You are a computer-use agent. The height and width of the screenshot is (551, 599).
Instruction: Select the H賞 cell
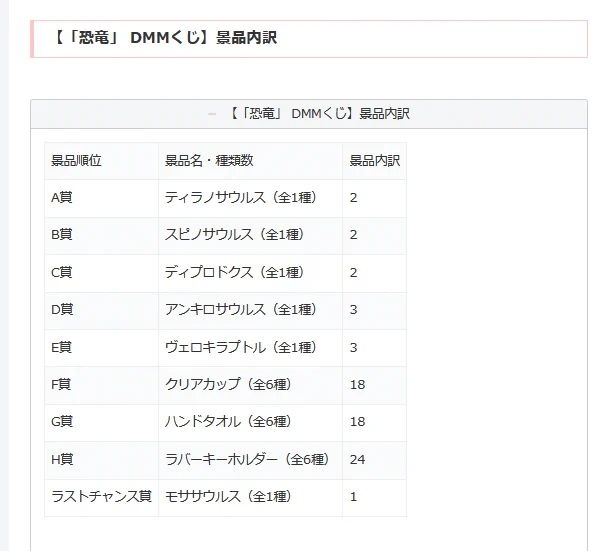point(102,460)
